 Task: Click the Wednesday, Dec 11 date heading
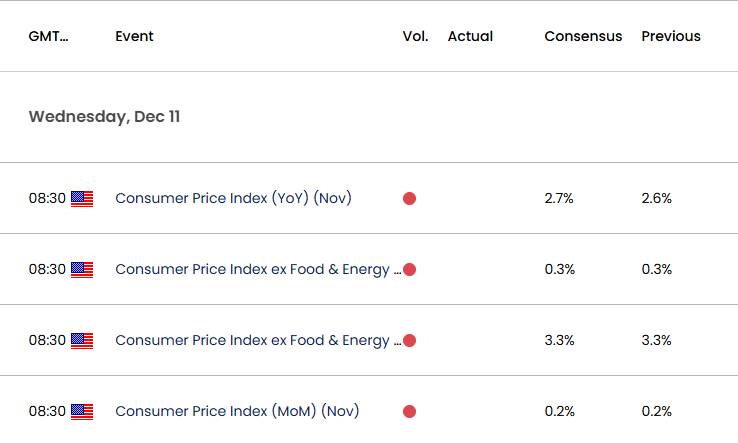[104, 117]
